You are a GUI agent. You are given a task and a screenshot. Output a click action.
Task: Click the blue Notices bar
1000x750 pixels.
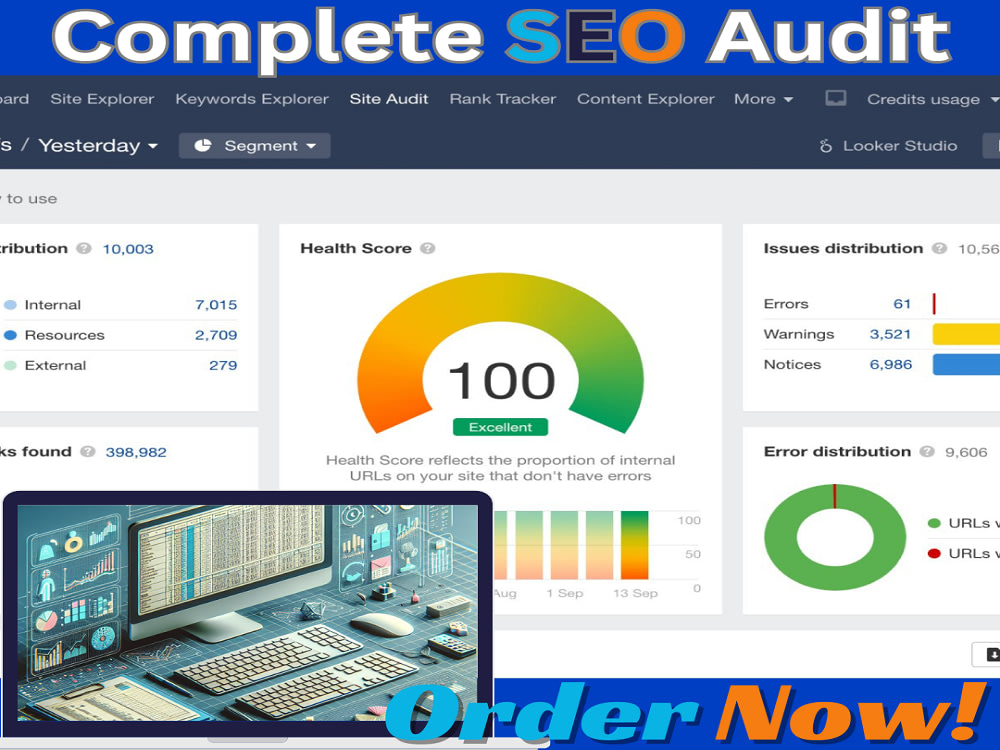(966, 364)
